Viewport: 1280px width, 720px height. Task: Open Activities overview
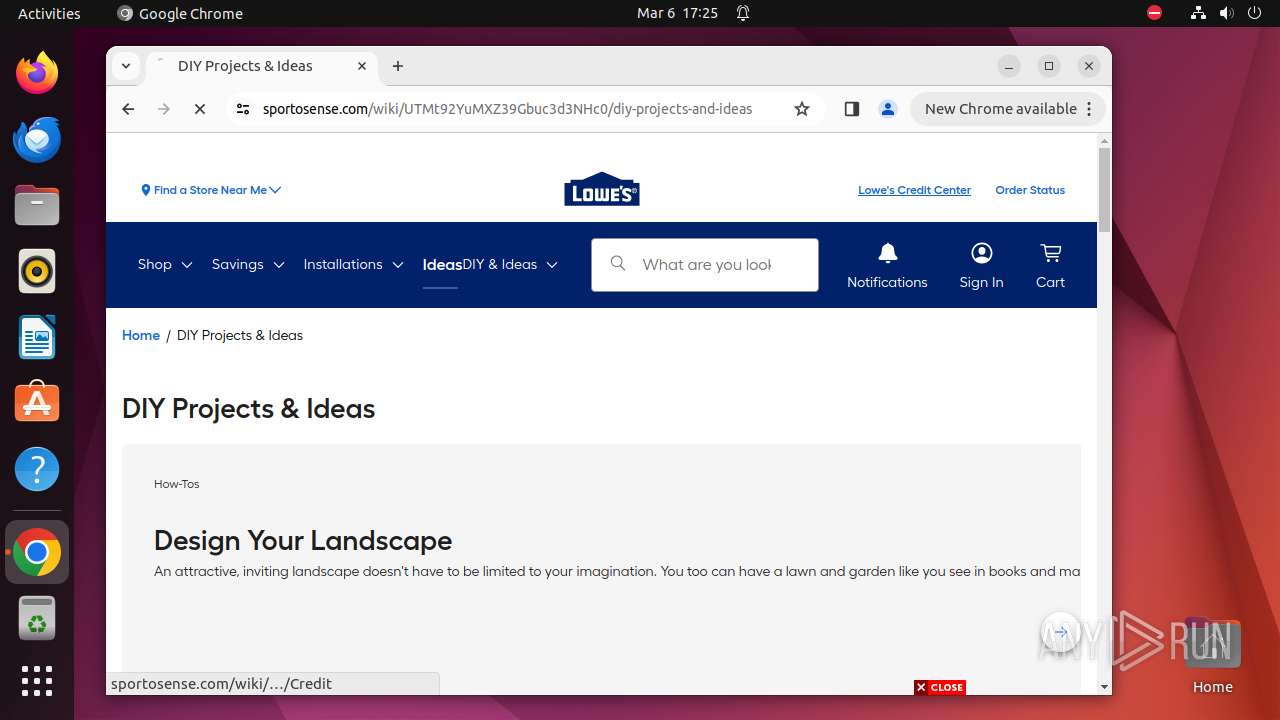49,13
